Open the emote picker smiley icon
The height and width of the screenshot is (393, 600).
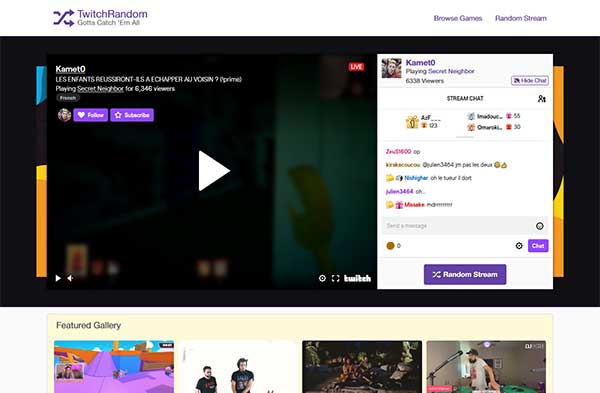tap(540, 226)
